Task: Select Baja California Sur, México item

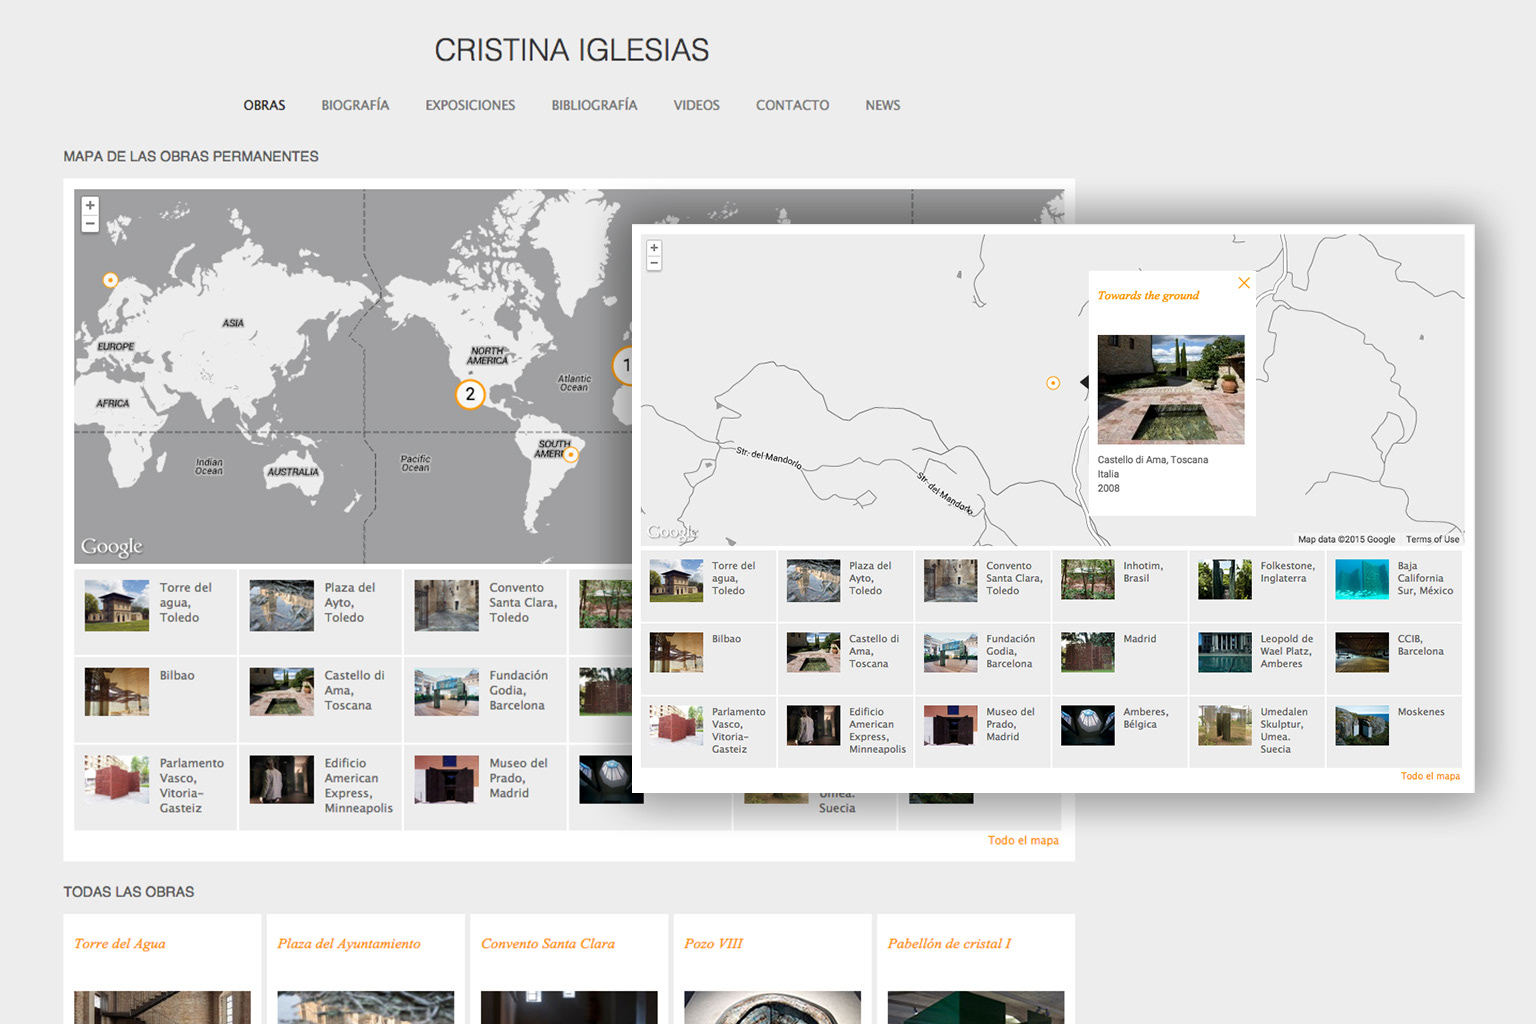Action: [1394, 585]
